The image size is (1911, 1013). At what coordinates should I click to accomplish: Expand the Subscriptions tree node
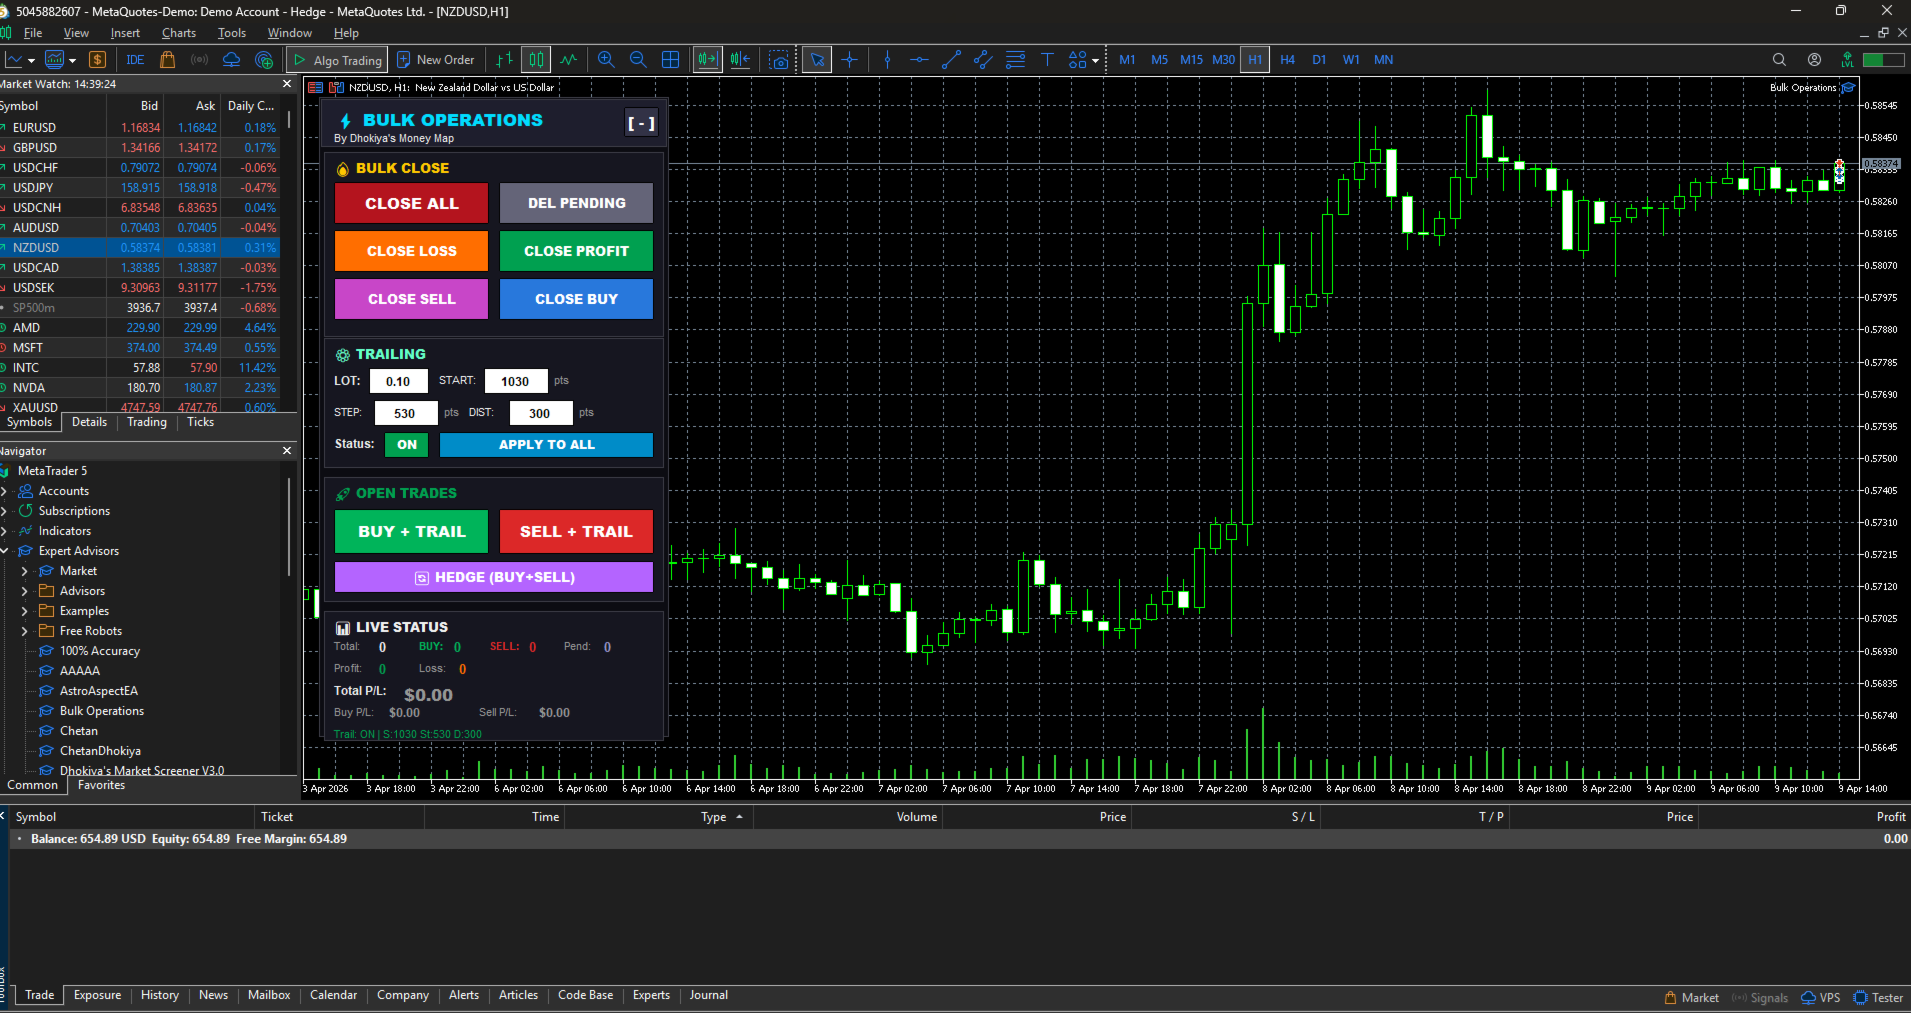click(5, 511)
